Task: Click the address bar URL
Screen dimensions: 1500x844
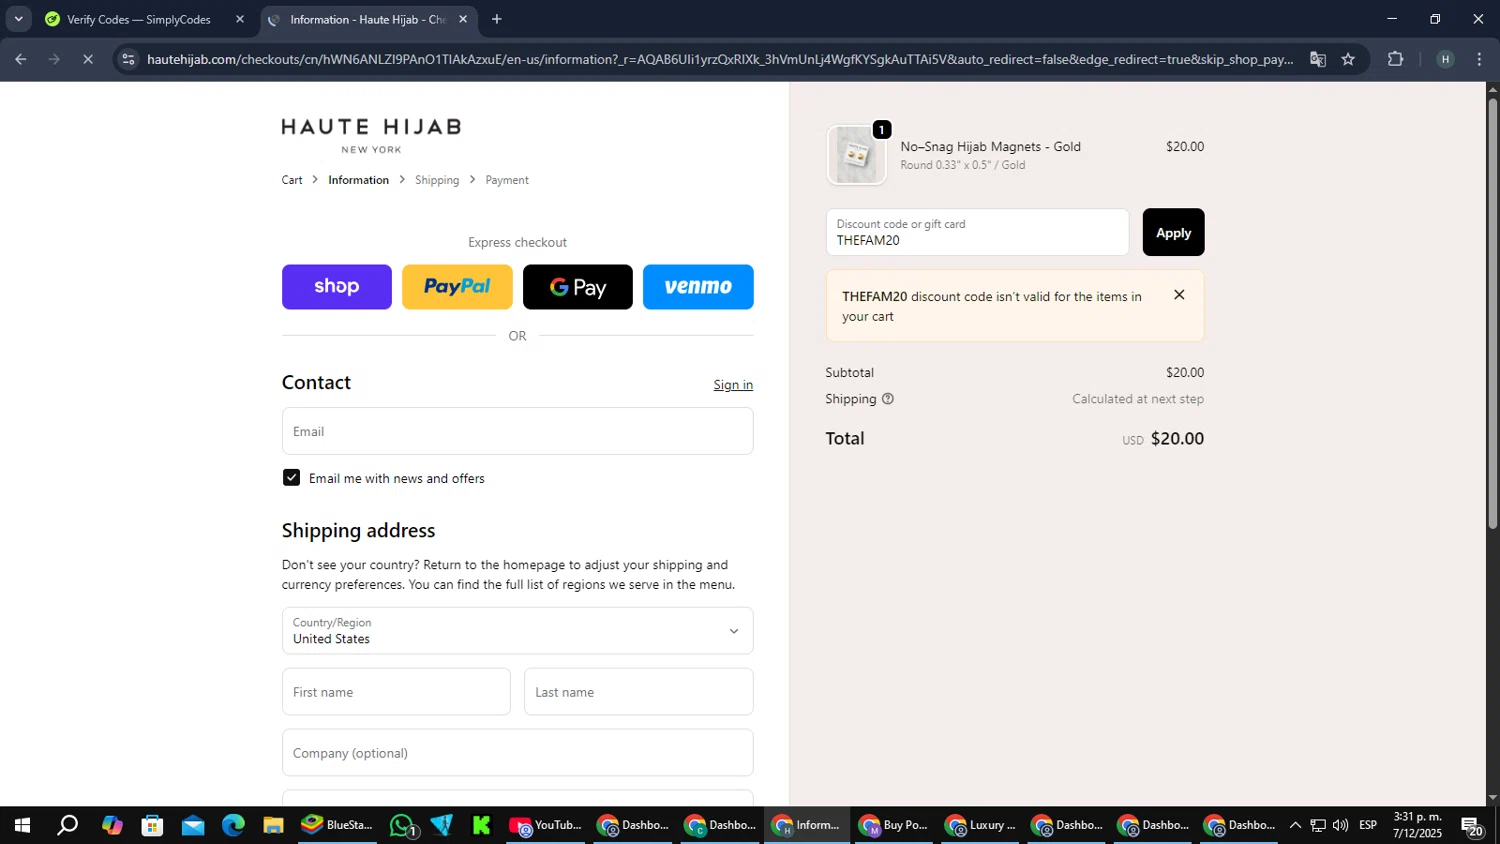Action: [x=720, y=59]
